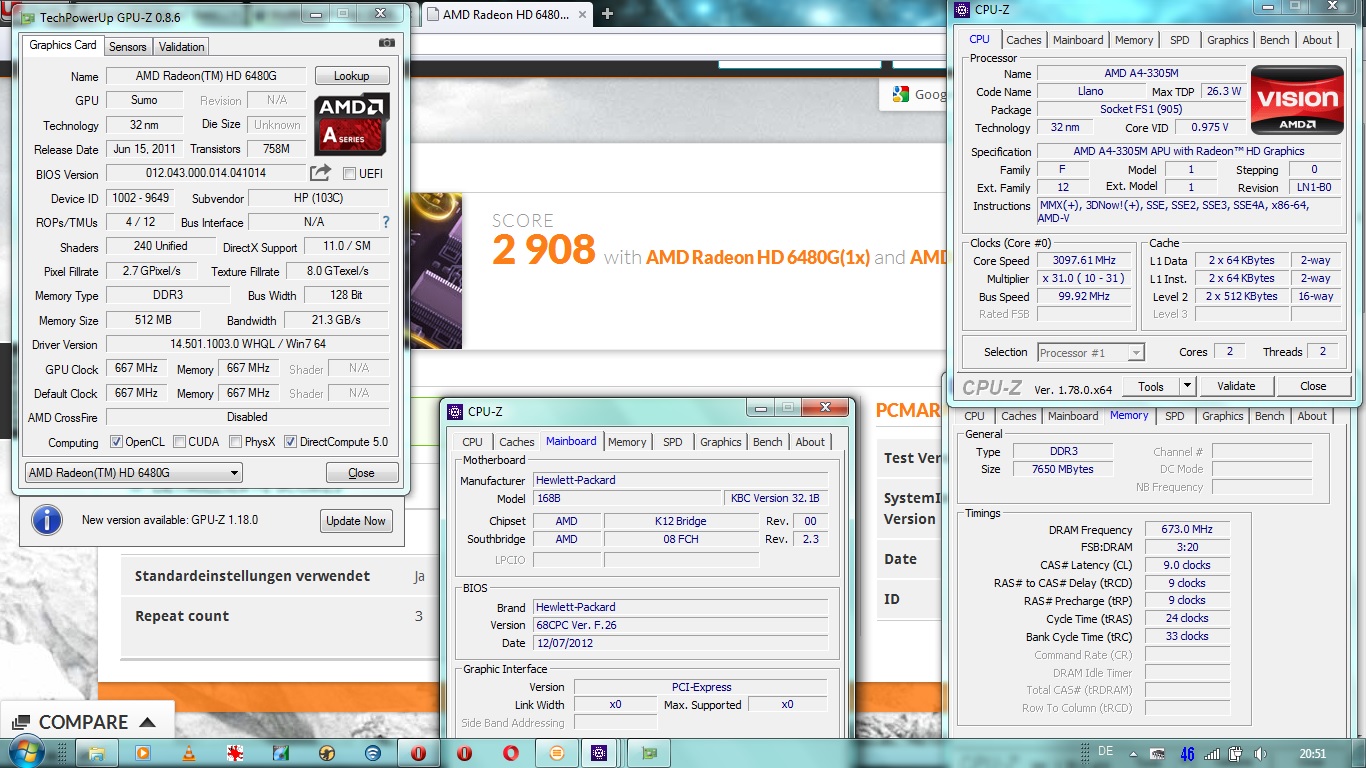Image resolution: width=1366 pixels, height=768 pixels.
Task: Click the BIOS Version field 012.043.000.014.041014
Action: [206, 174]
